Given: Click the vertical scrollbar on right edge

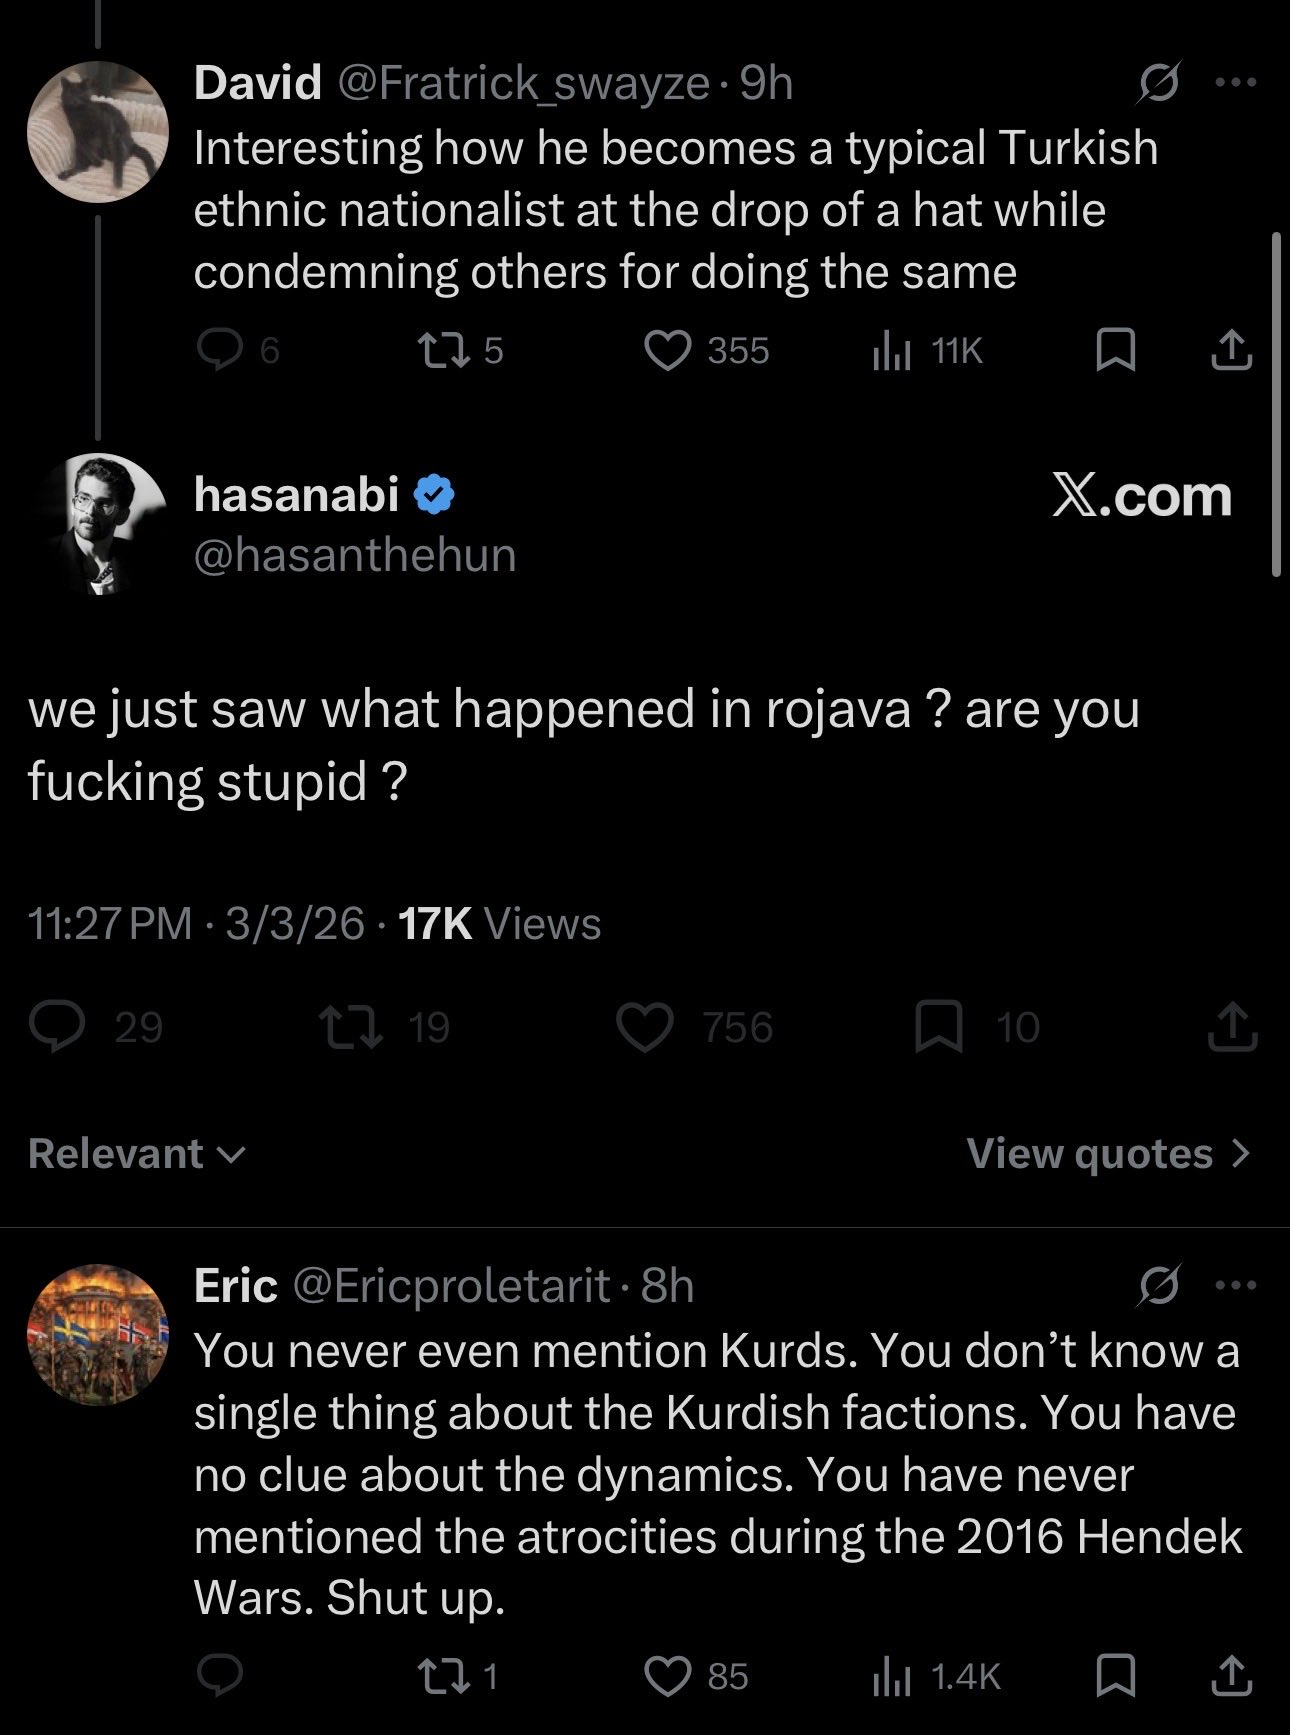Looking at the screenshot, I should coord(1276,405).
